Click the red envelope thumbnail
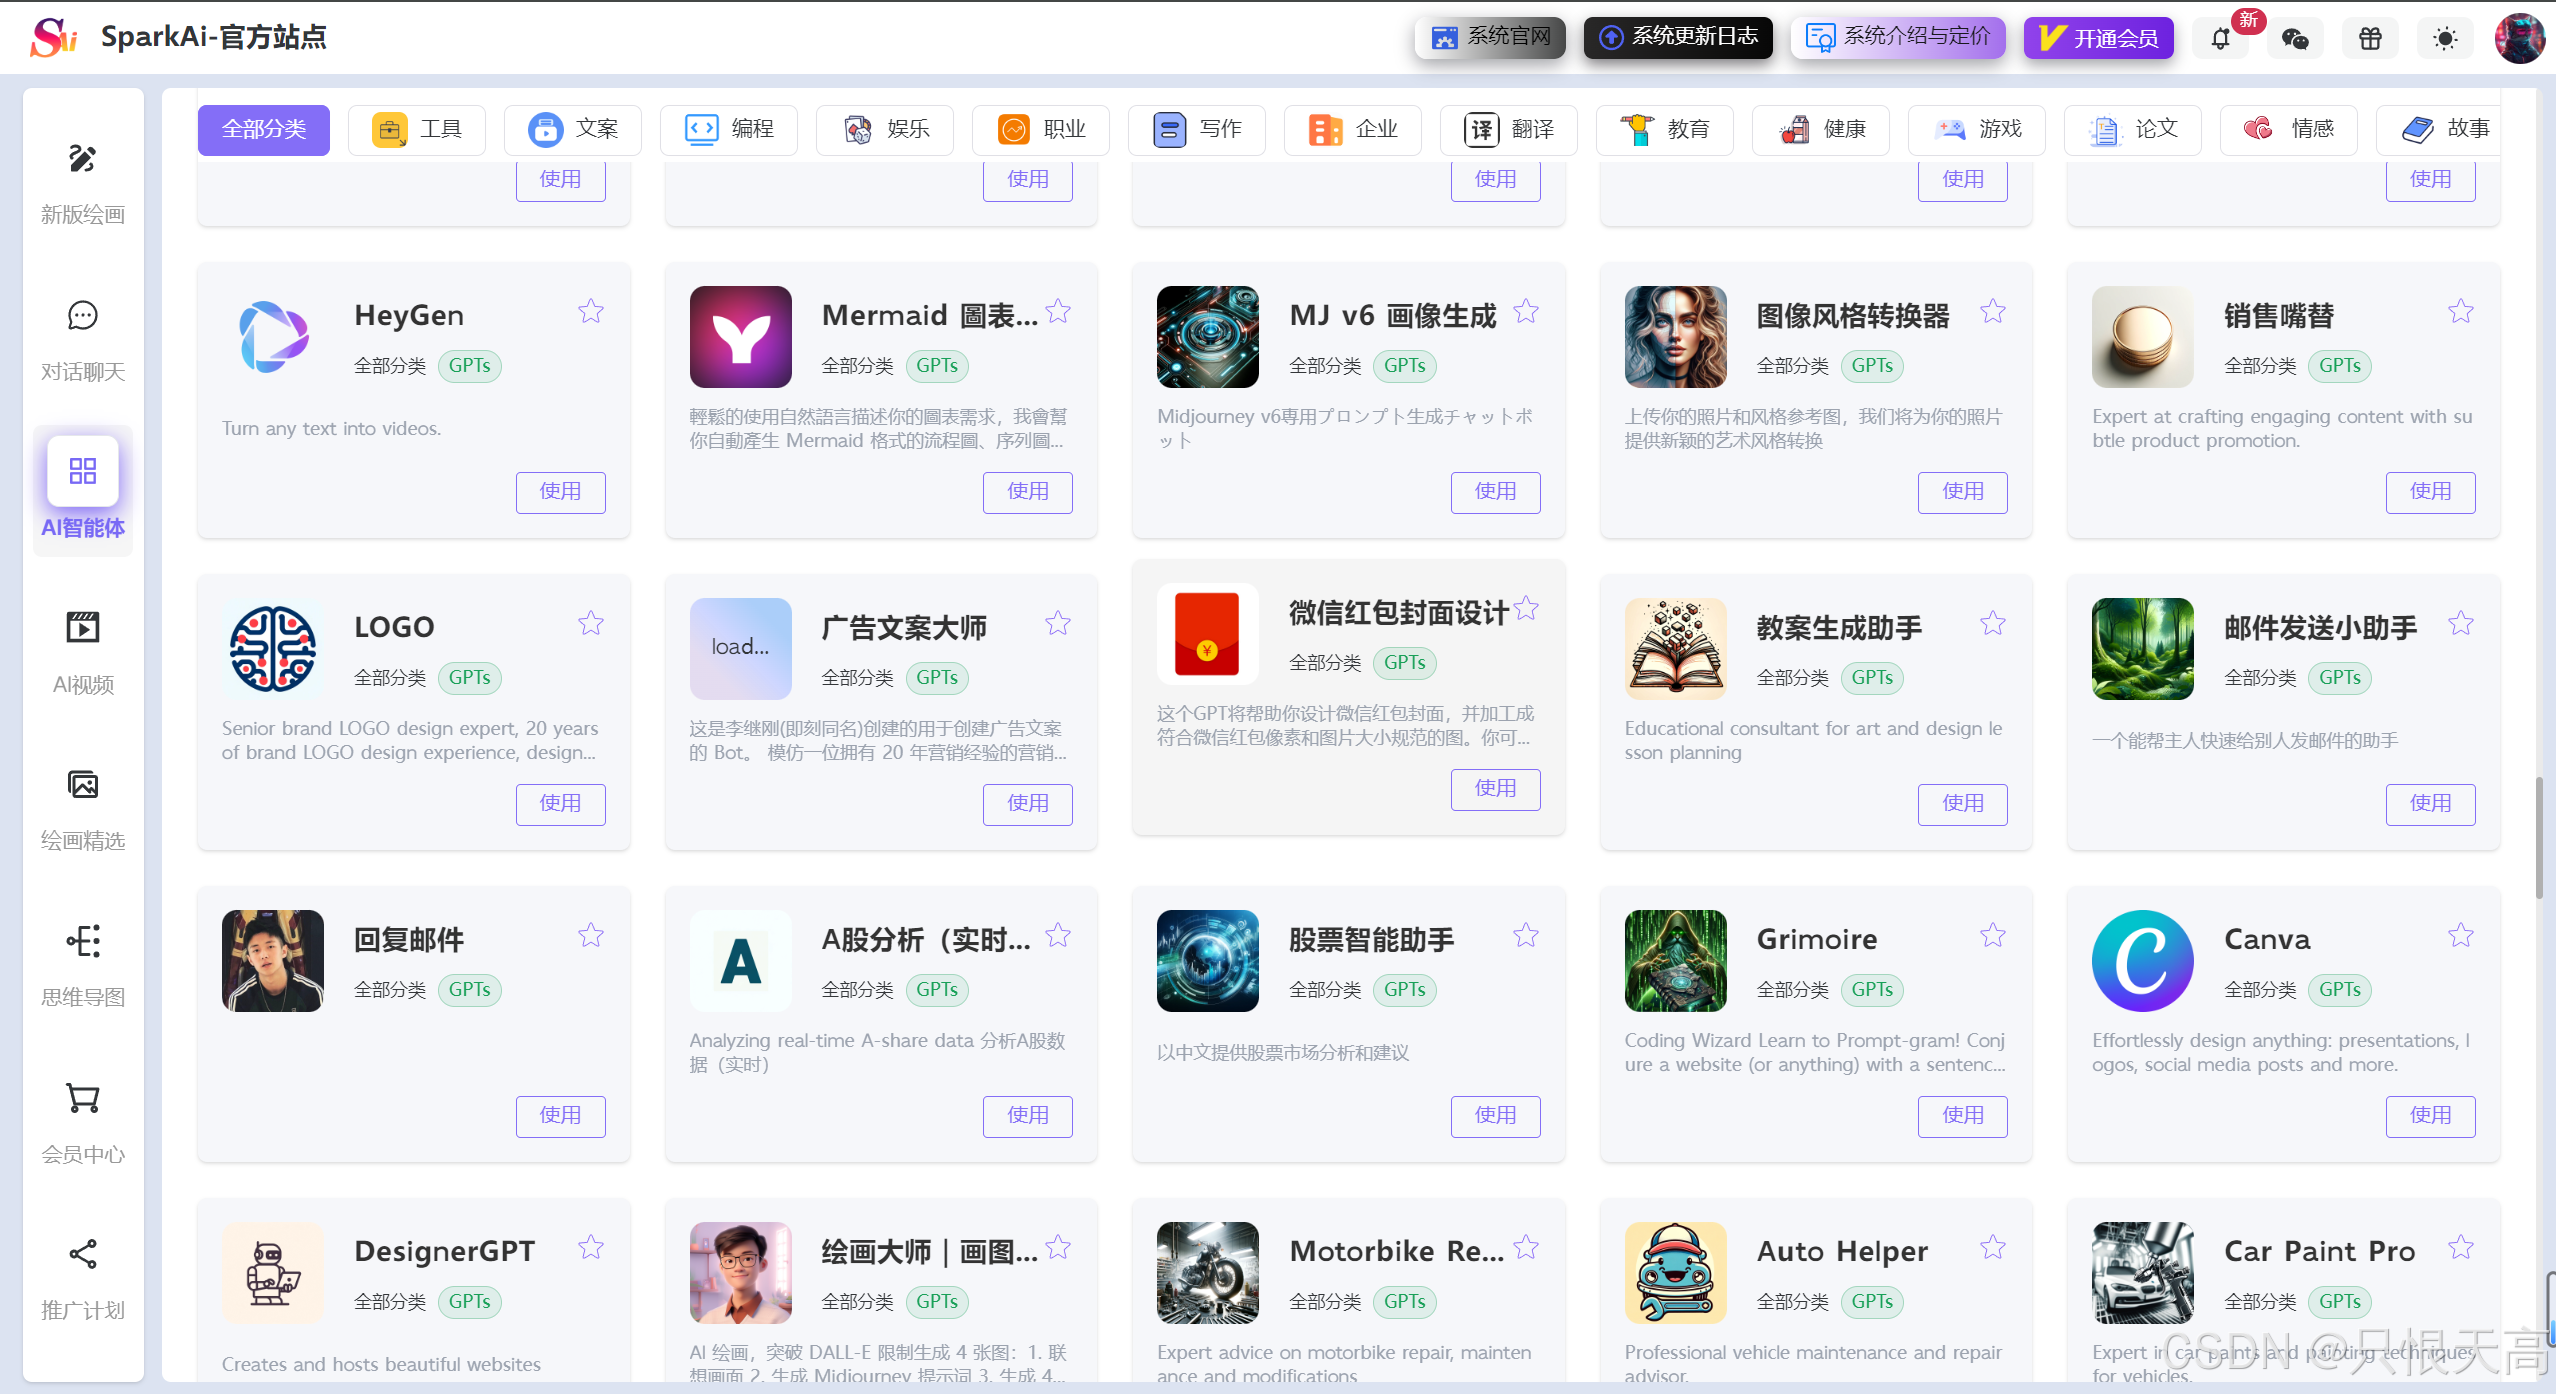 [x=1208, y=634]
